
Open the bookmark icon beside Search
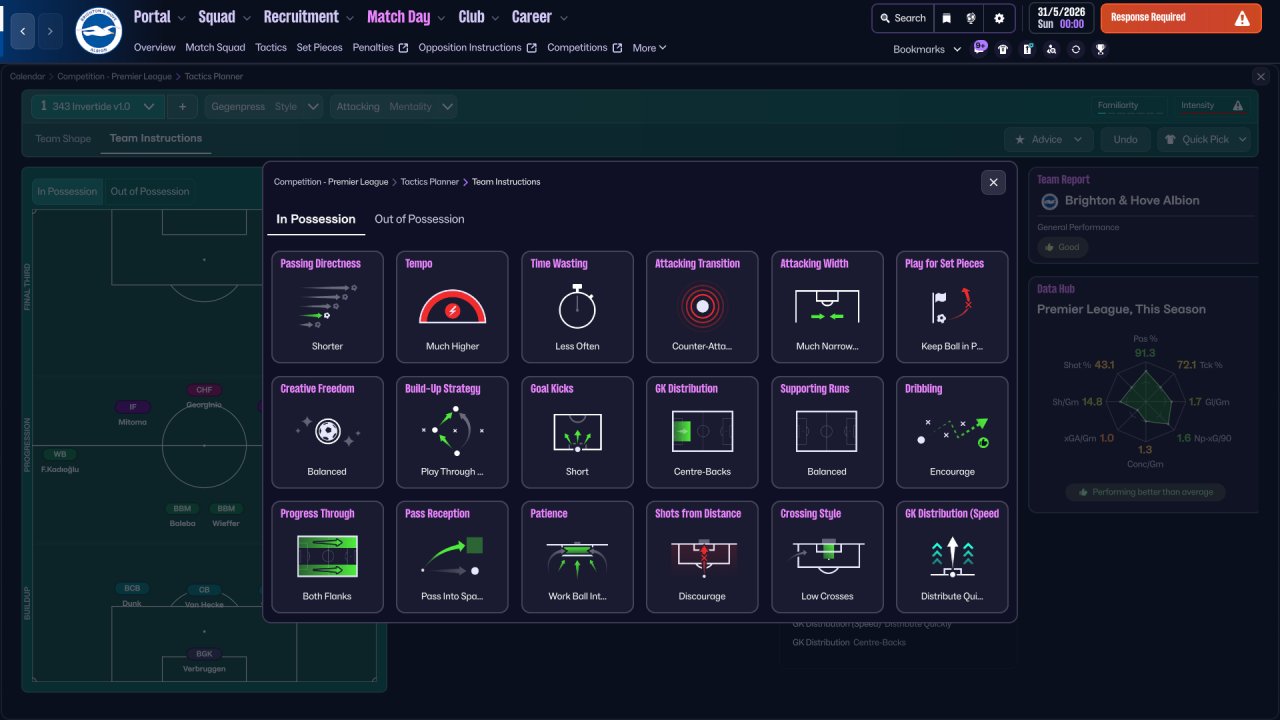click(x=946, y=18)
